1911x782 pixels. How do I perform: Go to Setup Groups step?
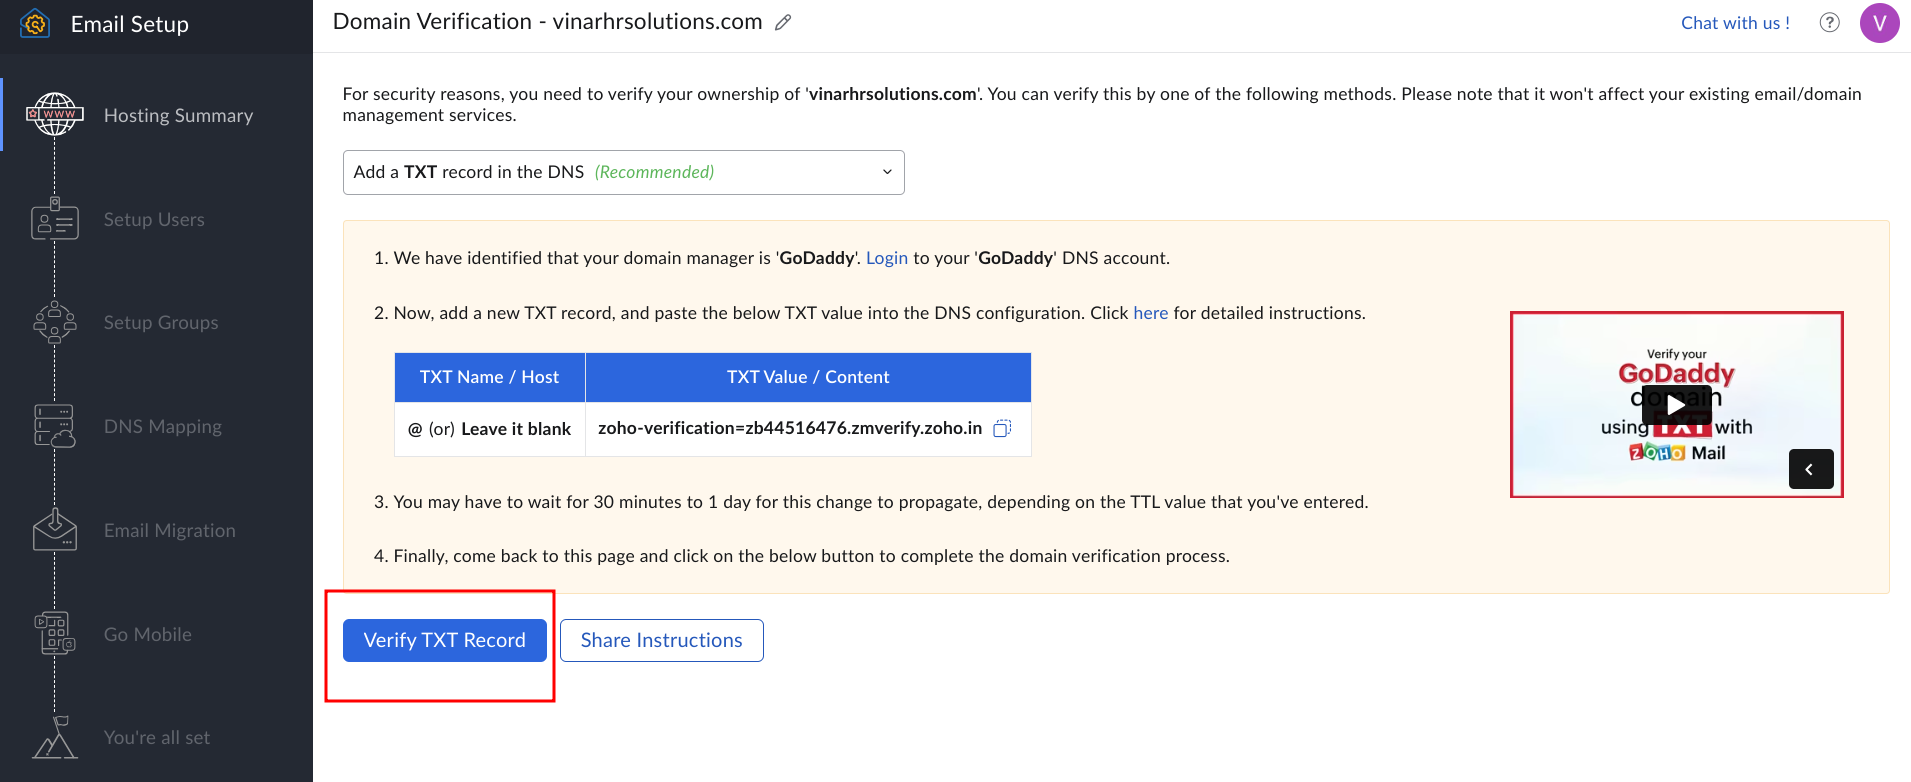[160, 323]
